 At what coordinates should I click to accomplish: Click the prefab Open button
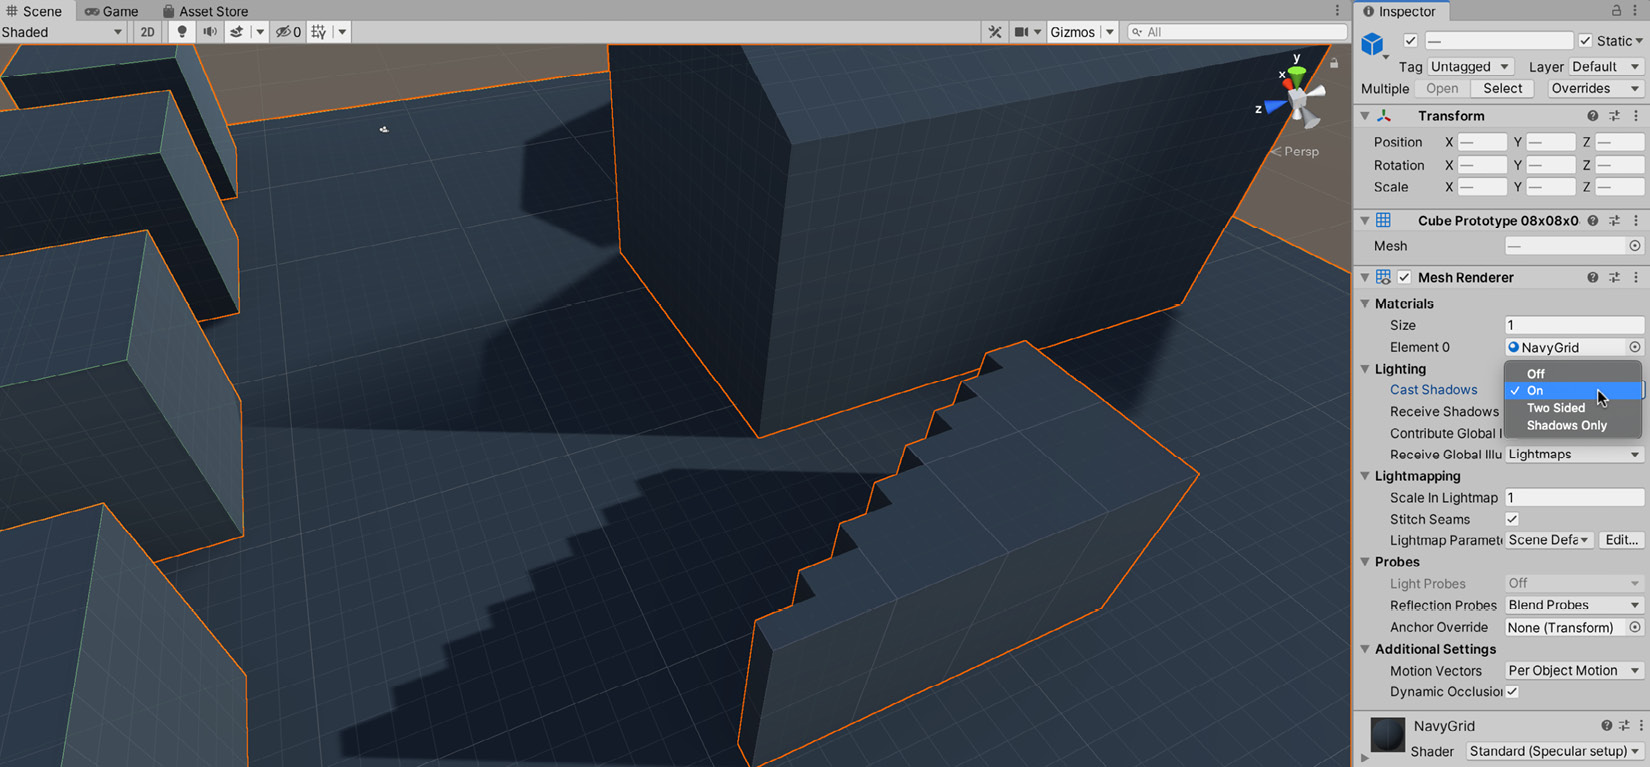click(x=1442, y=88)
